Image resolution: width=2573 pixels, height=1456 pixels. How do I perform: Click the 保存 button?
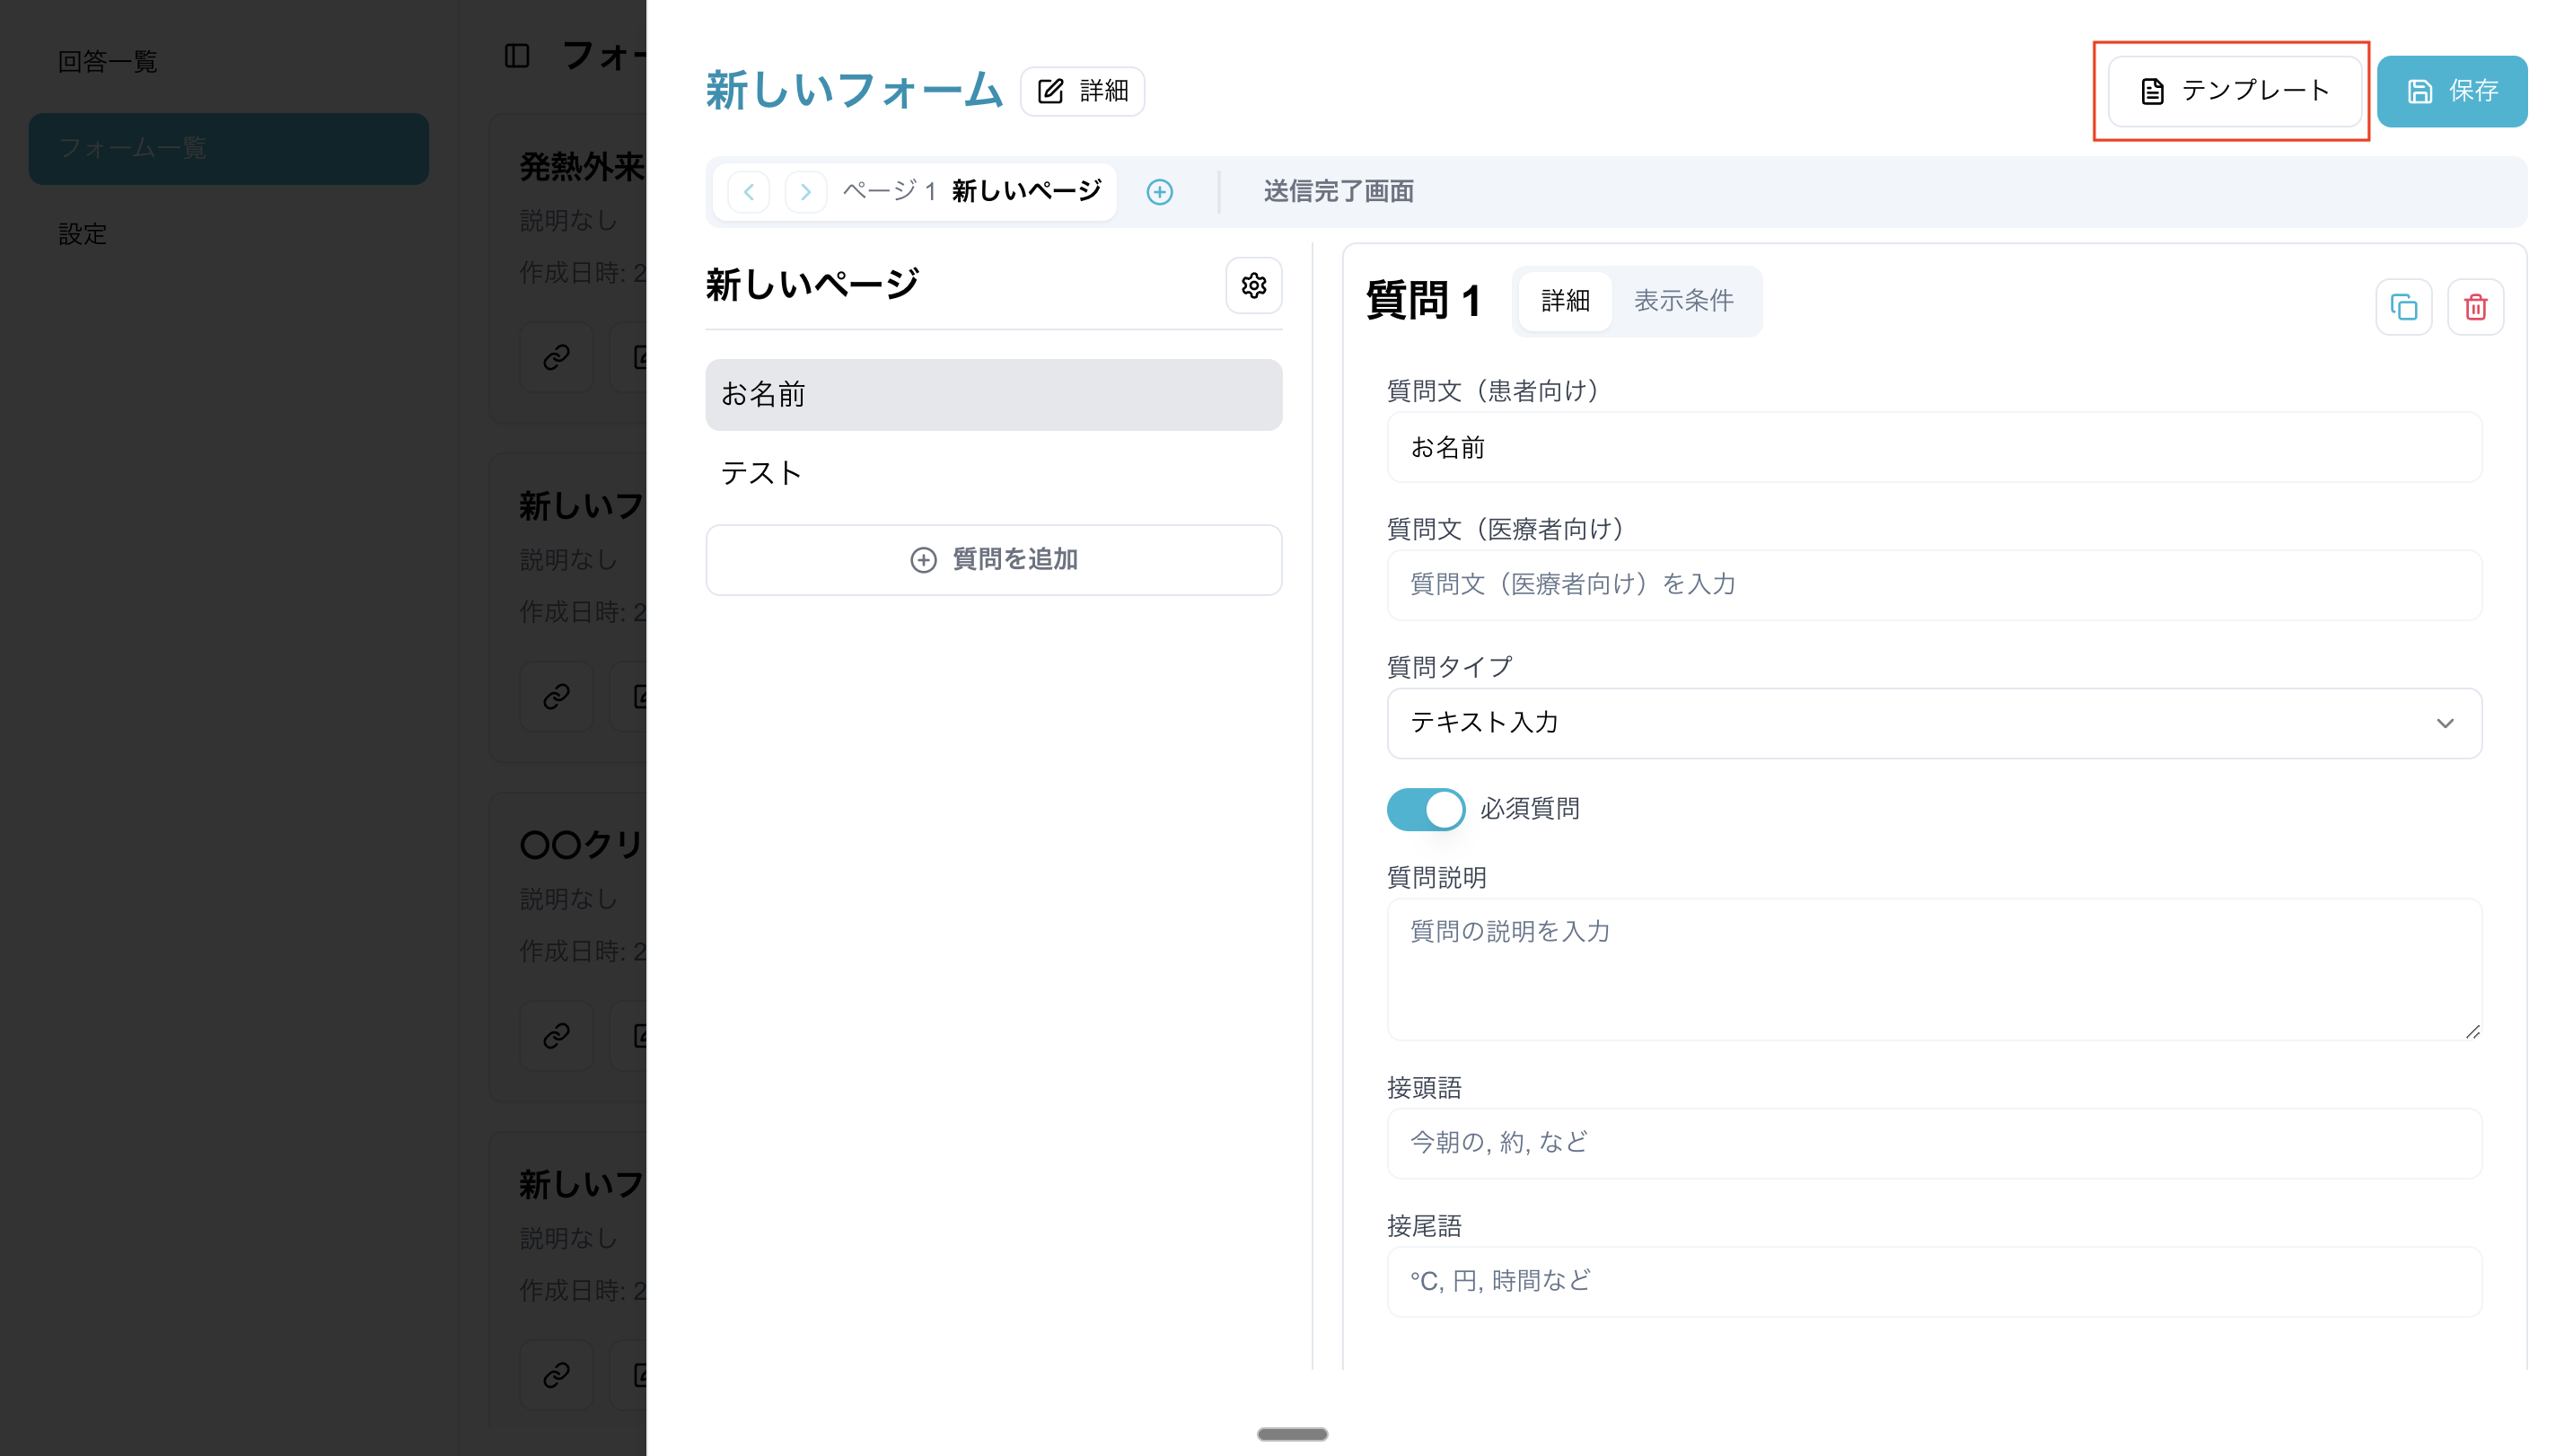[x=2451, y=91]
